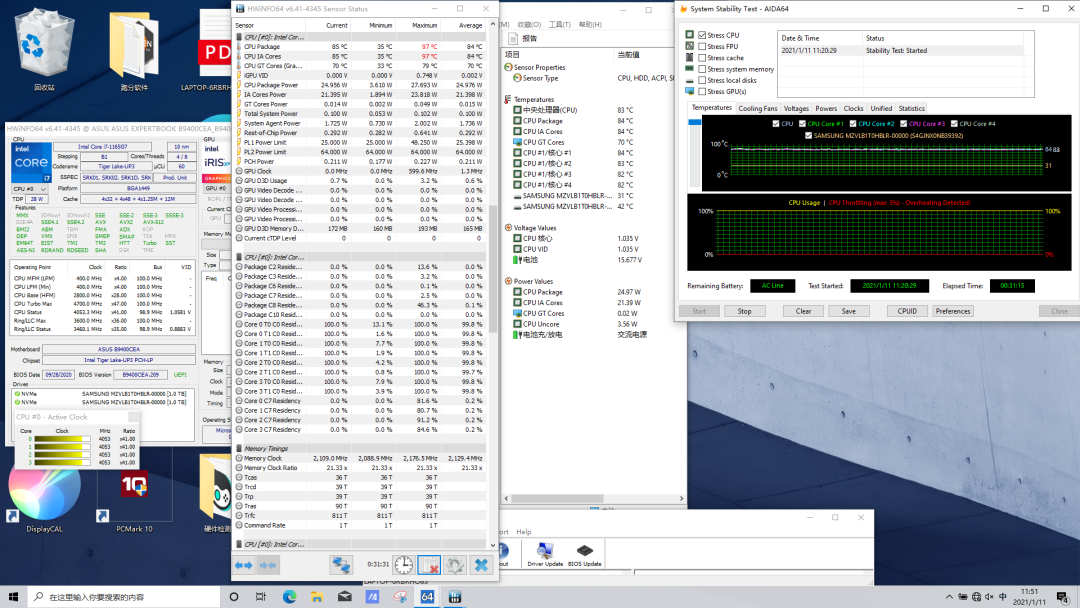Screen dimensions: 1080x608
Task: Click the Preferences button
Action: (x=952, y=311)
